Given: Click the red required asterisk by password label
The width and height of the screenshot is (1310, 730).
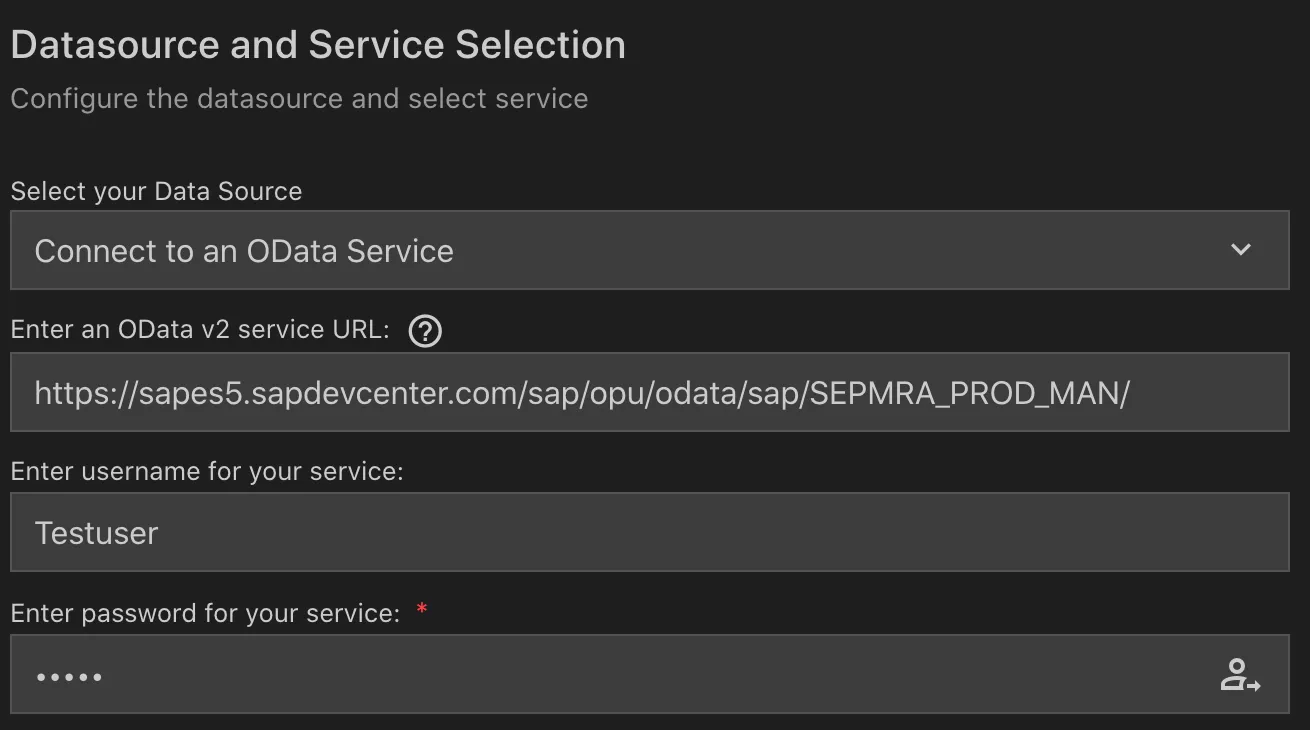Looking at the screenshot, I should pos(422,610).
